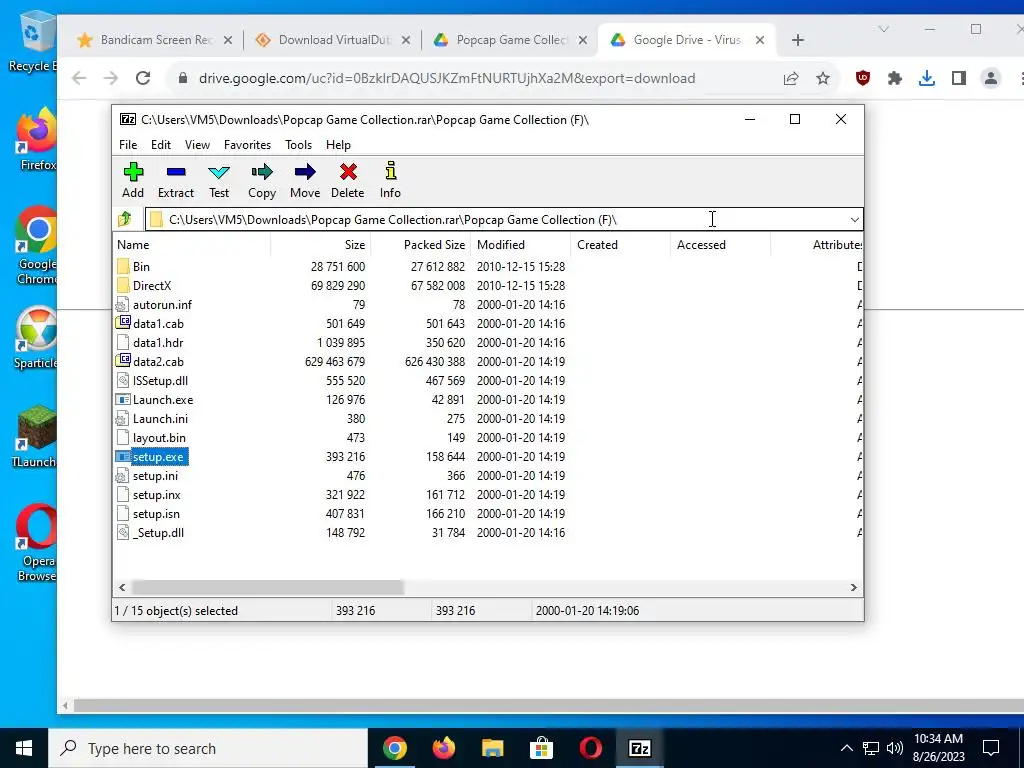Sort by the Packed Size column

(421, 245)
